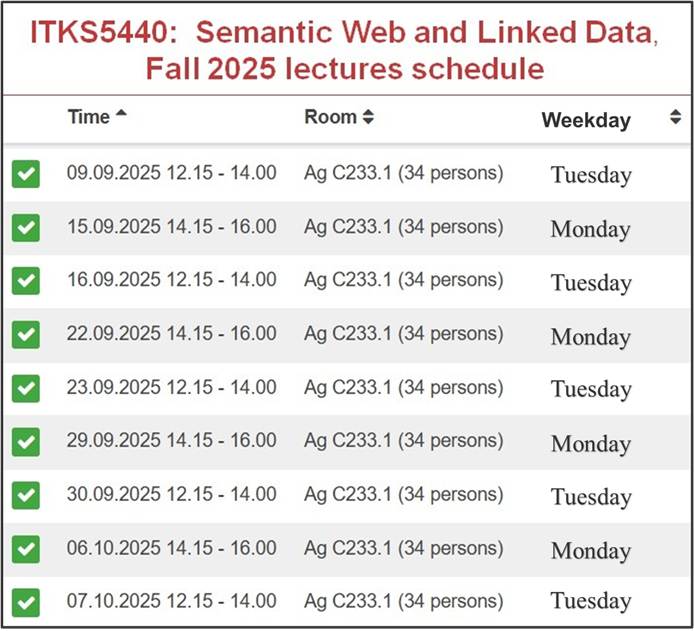Image resolution: width=694 pixels, height=631 pixels.
Task: Click Monday in the 22.09.2025 row
Action: pyautogui.click(x=590, y=337)
